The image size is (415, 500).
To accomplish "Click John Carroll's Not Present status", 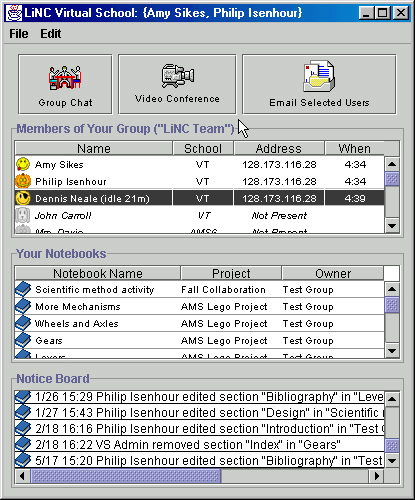I will point(279,215).
